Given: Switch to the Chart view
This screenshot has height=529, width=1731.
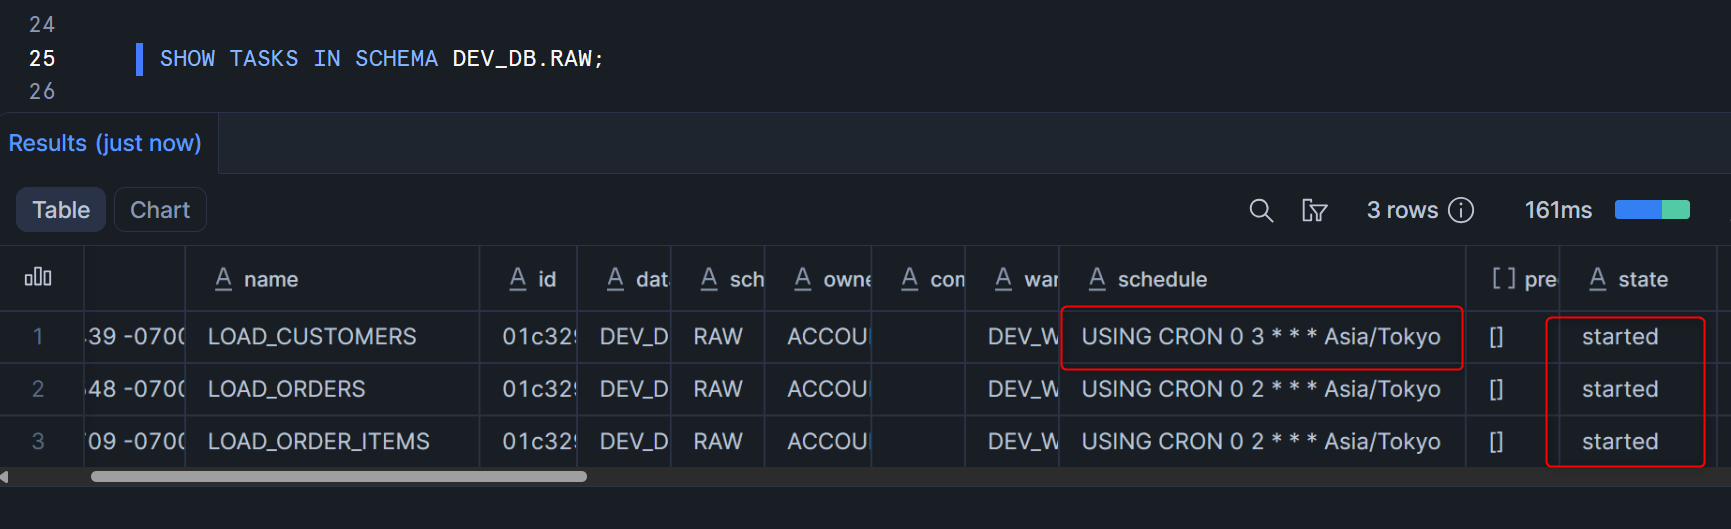Looking at the screenshot, I should tap(160, 210).
